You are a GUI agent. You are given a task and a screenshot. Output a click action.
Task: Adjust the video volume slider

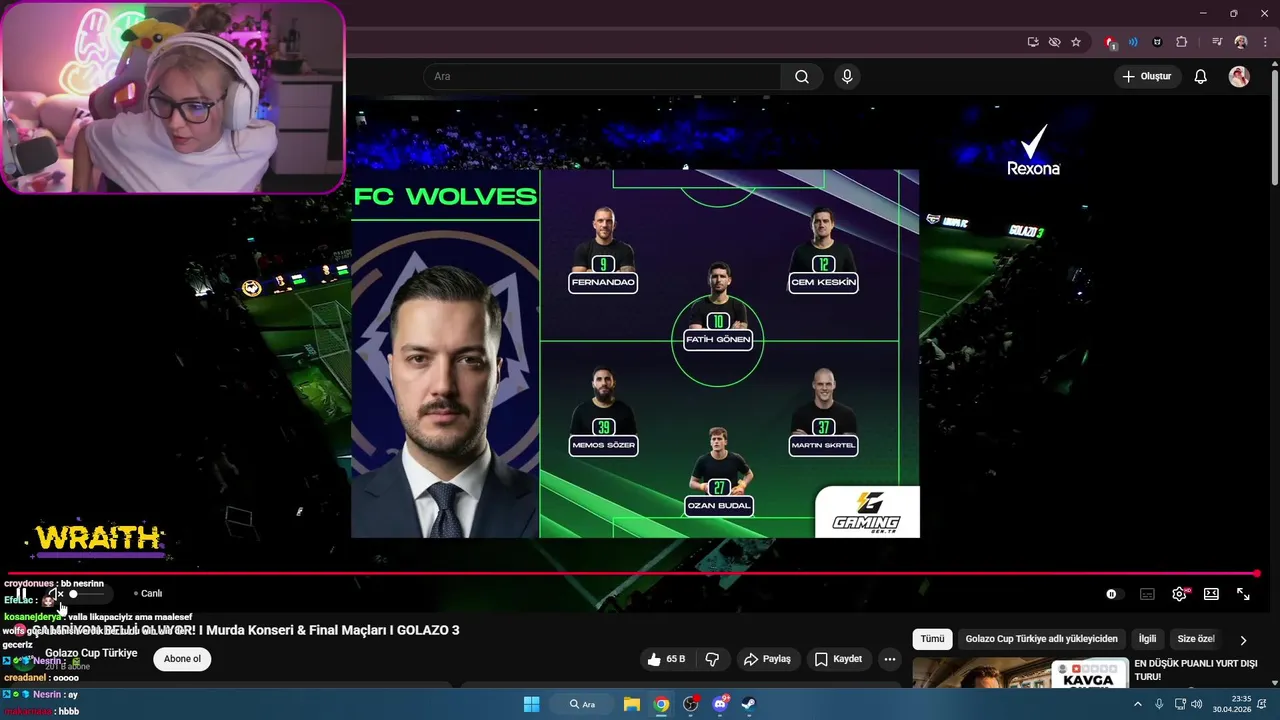[x=86, y=594]
